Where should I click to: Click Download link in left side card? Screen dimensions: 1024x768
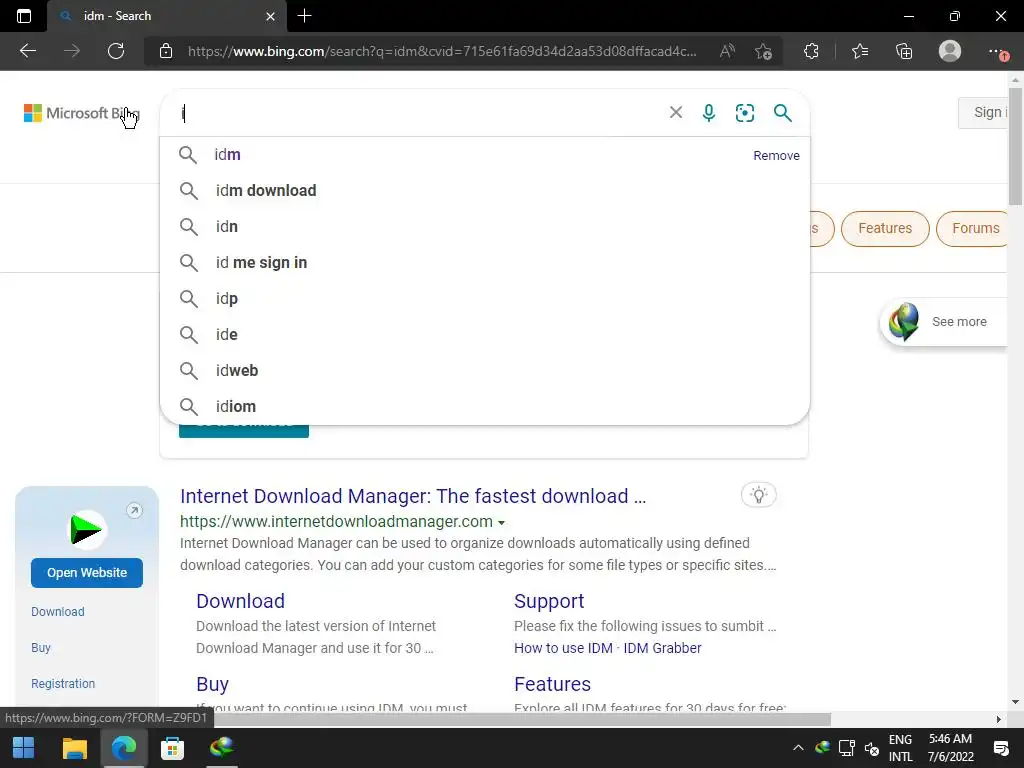pyautogui.click(x=57, y=612)
